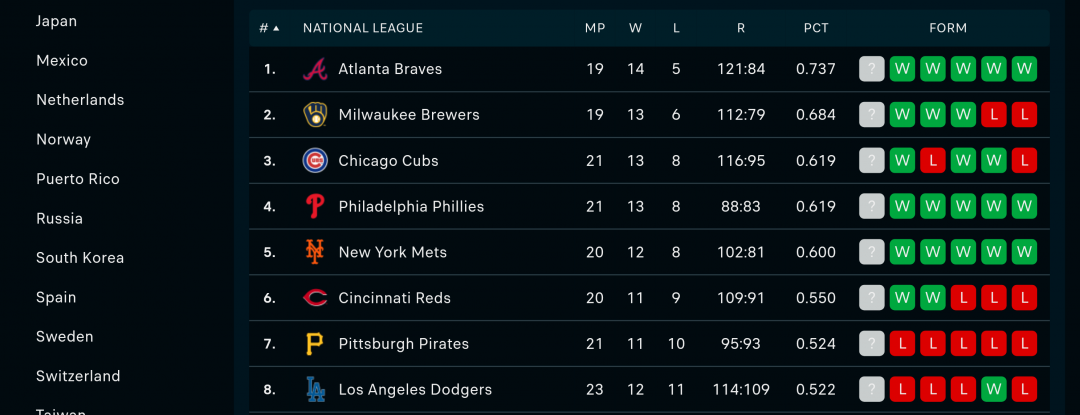Screen dimensions: 1080x415
Task: Click the Philadelphia Phillies team logo
Action: pyautogui.click(x=315, y=207)
